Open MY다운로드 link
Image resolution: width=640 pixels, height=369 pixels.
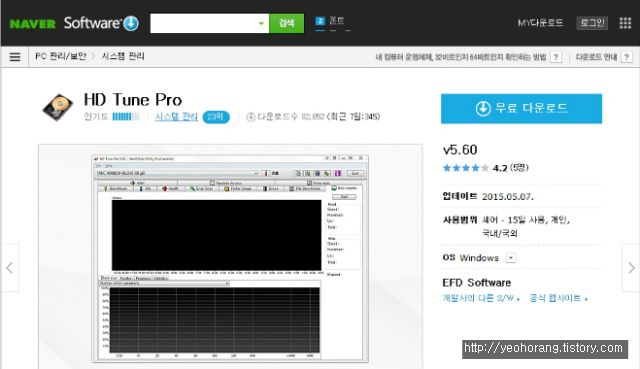540,23
